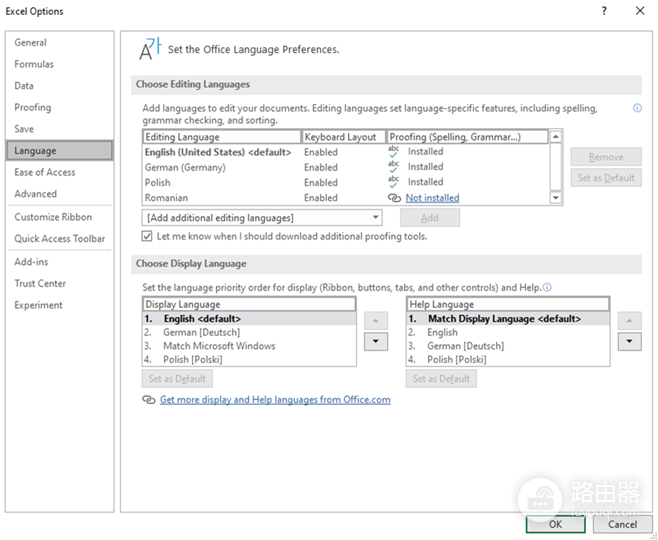Screen dimensions: 658x540
Task: Click the info icon after display language description
Action: tap(547, 287)
